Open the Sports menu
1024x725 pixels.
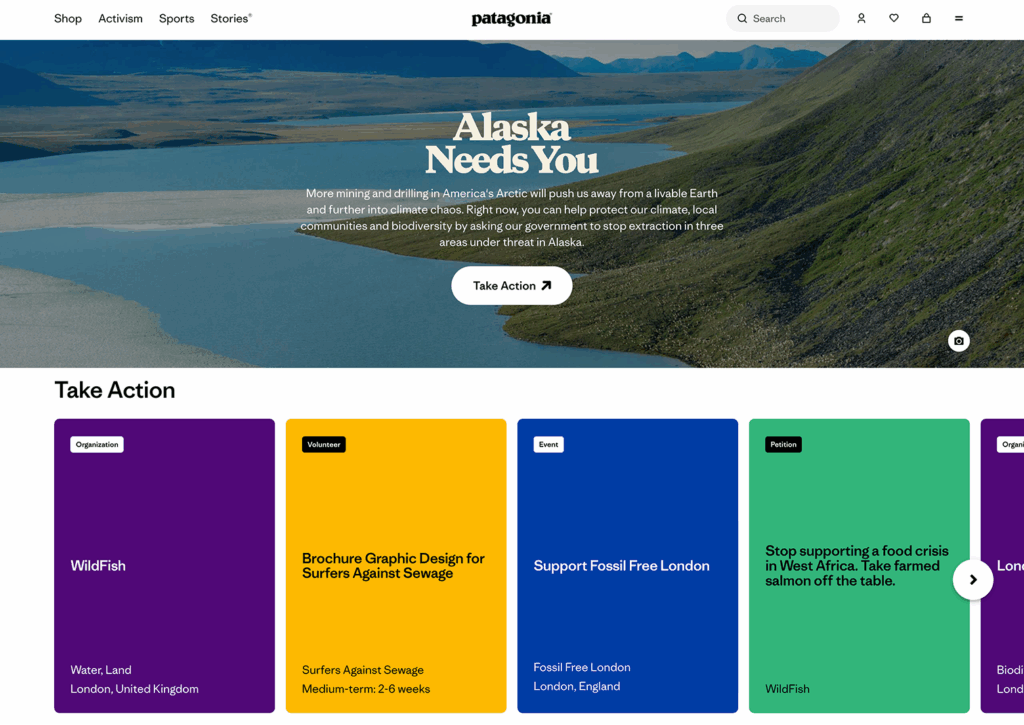[x=176, y=18]
